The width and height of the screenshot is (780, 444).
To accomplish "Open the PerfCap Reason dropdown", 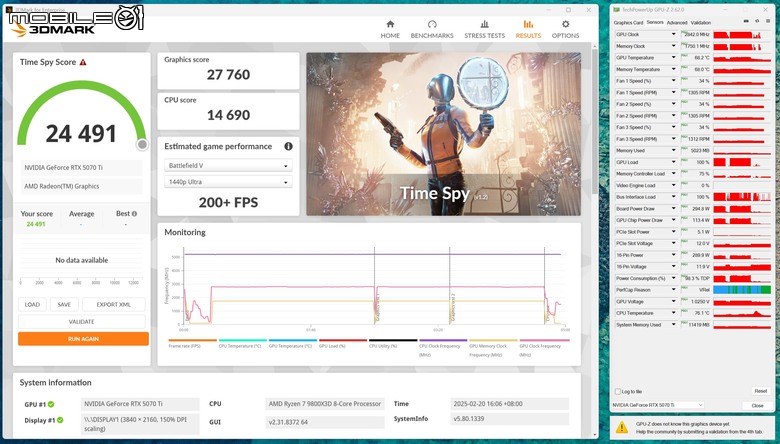I will tap(674, 290).
